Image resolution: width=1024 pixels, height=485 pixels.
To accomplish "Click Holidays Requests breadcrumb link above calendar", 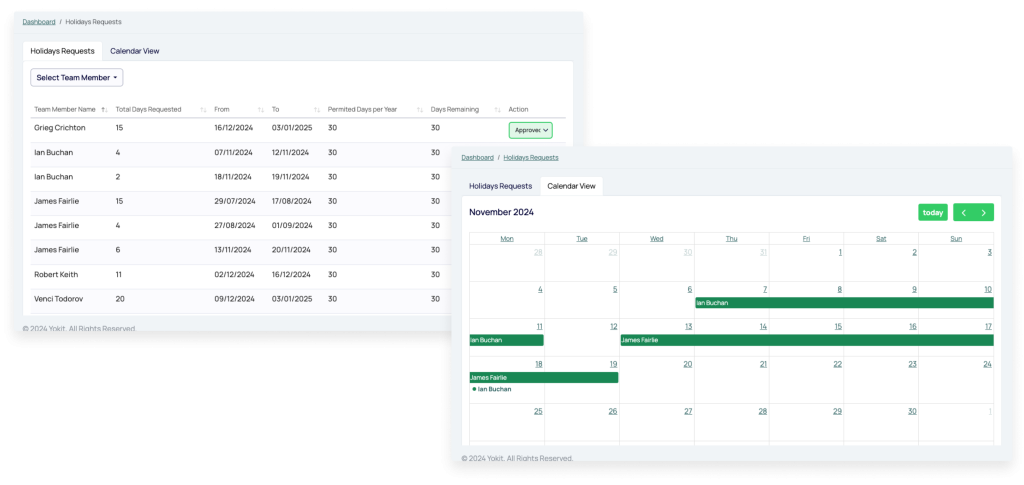I will click(531, 157).
